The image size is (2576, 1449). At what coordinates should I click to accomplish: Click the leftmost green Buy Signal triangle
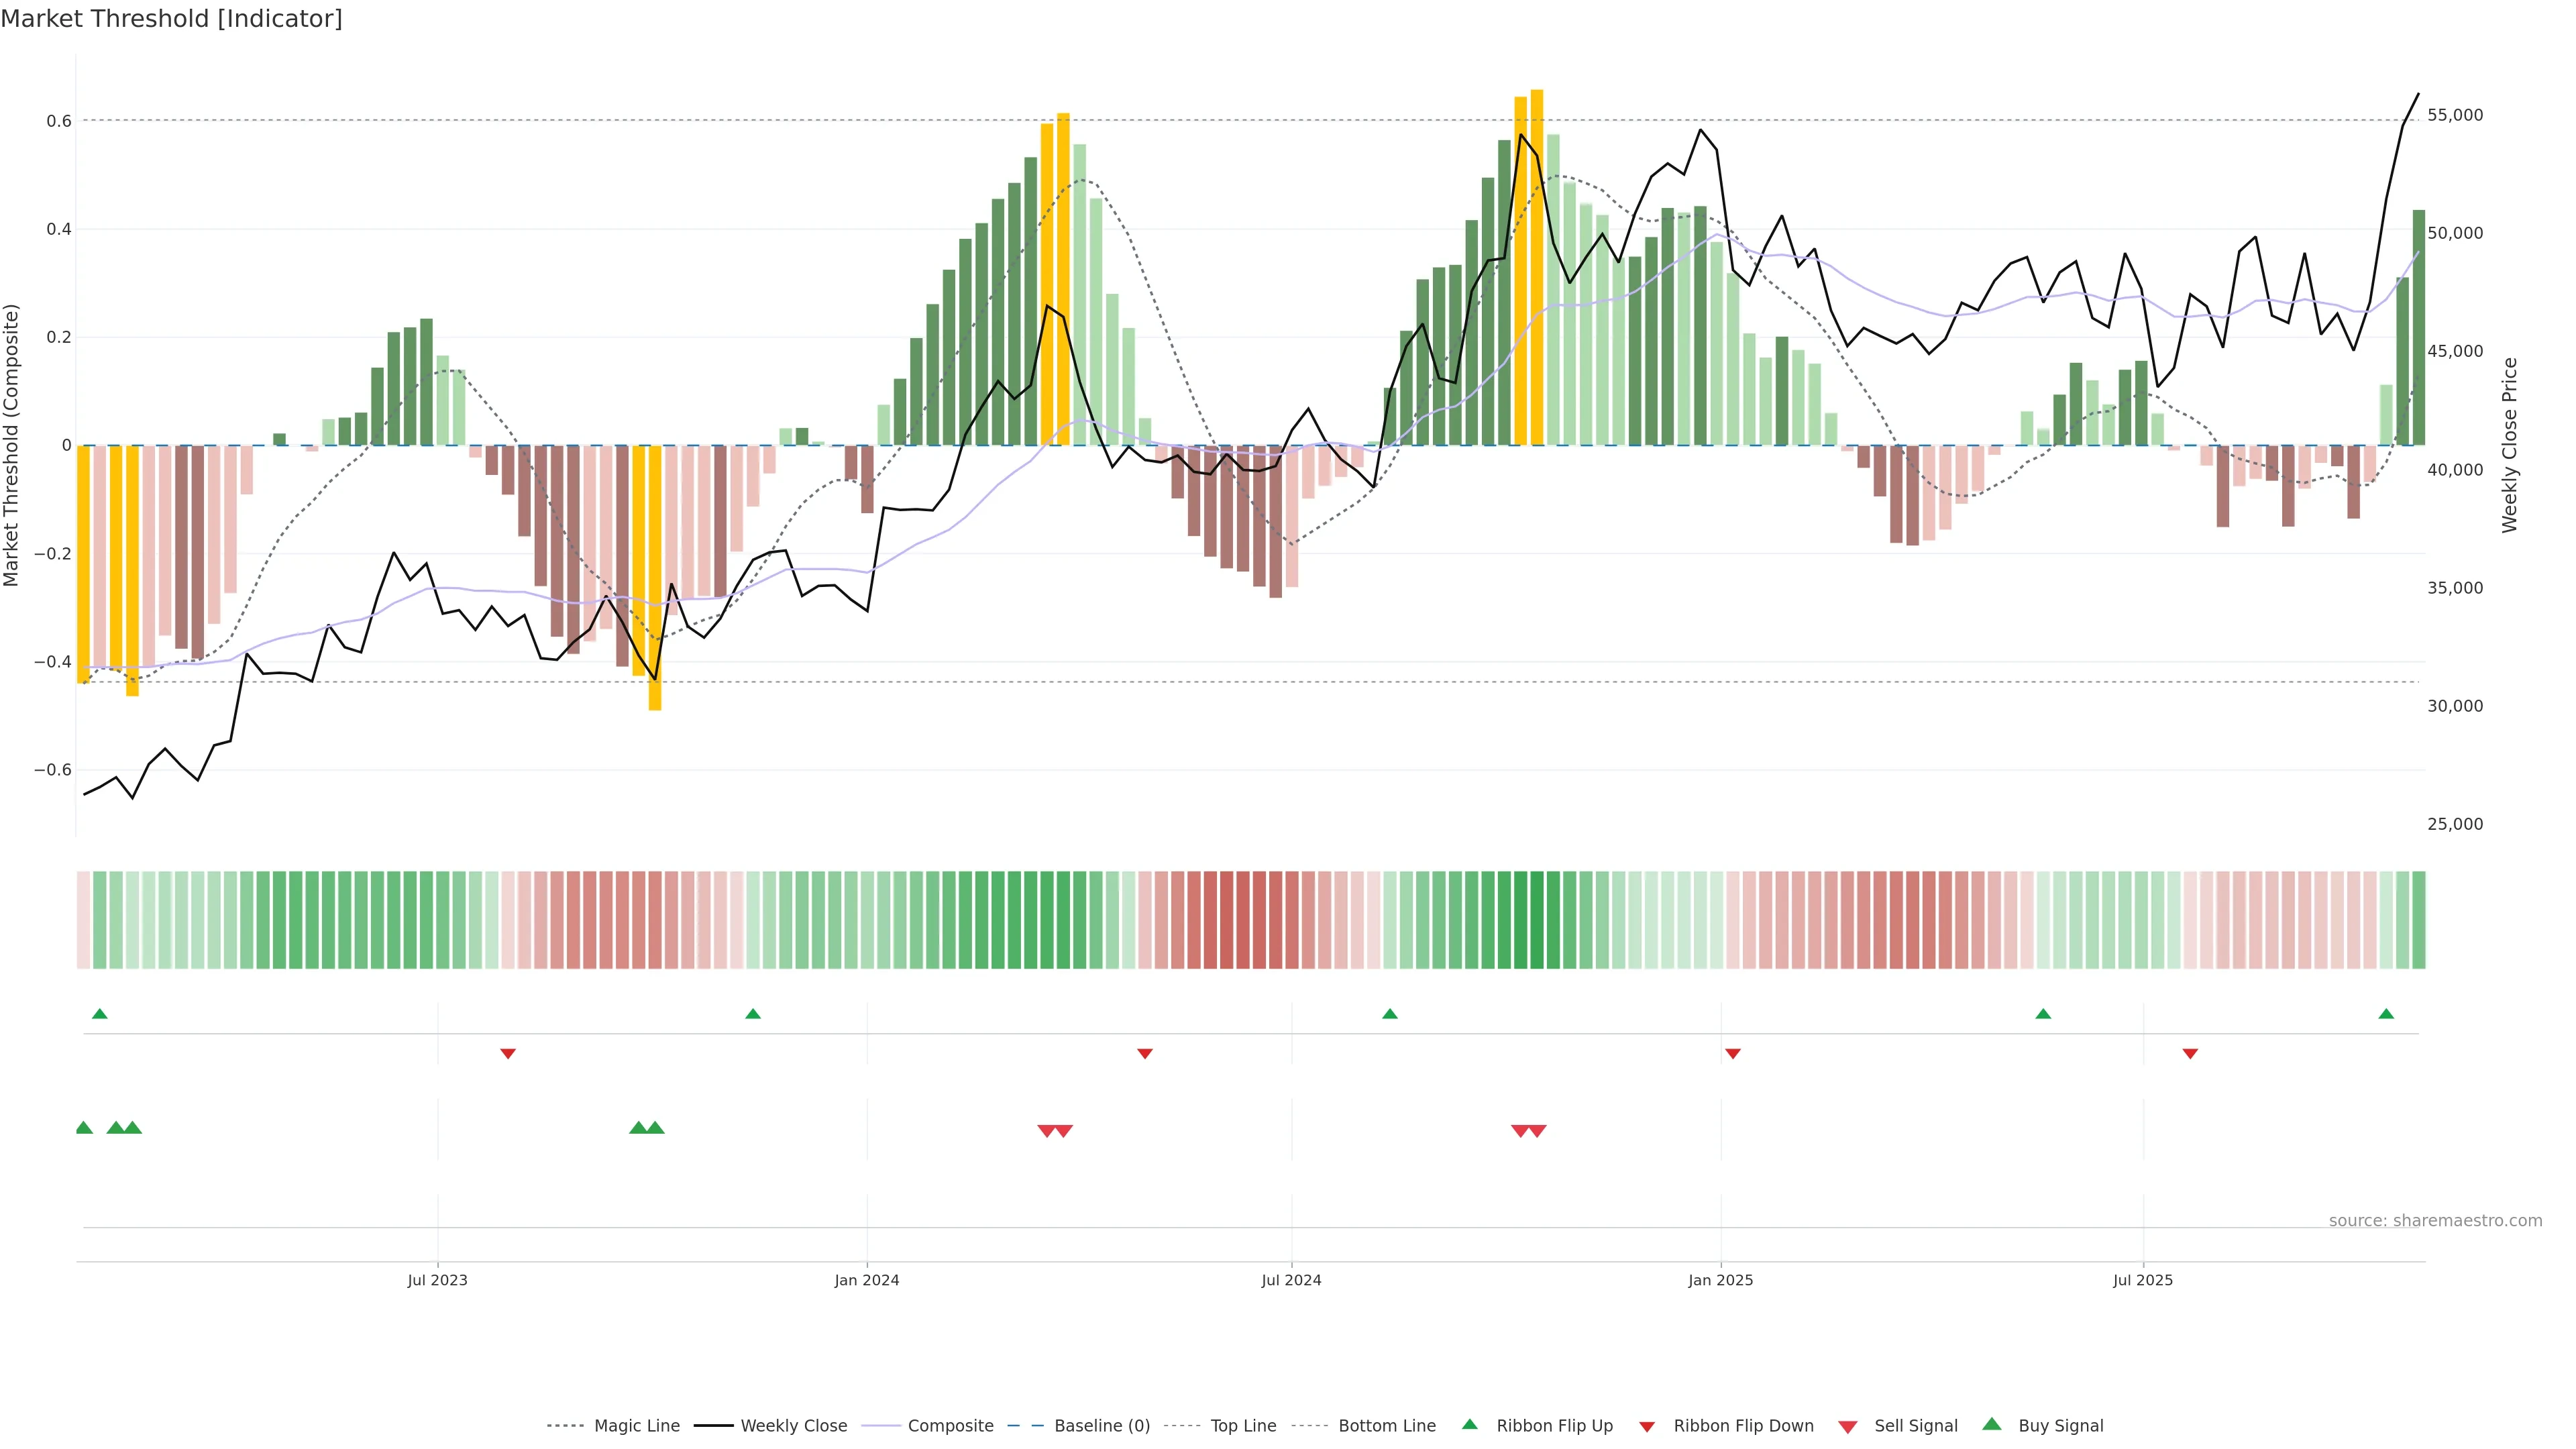point(84,1128)
